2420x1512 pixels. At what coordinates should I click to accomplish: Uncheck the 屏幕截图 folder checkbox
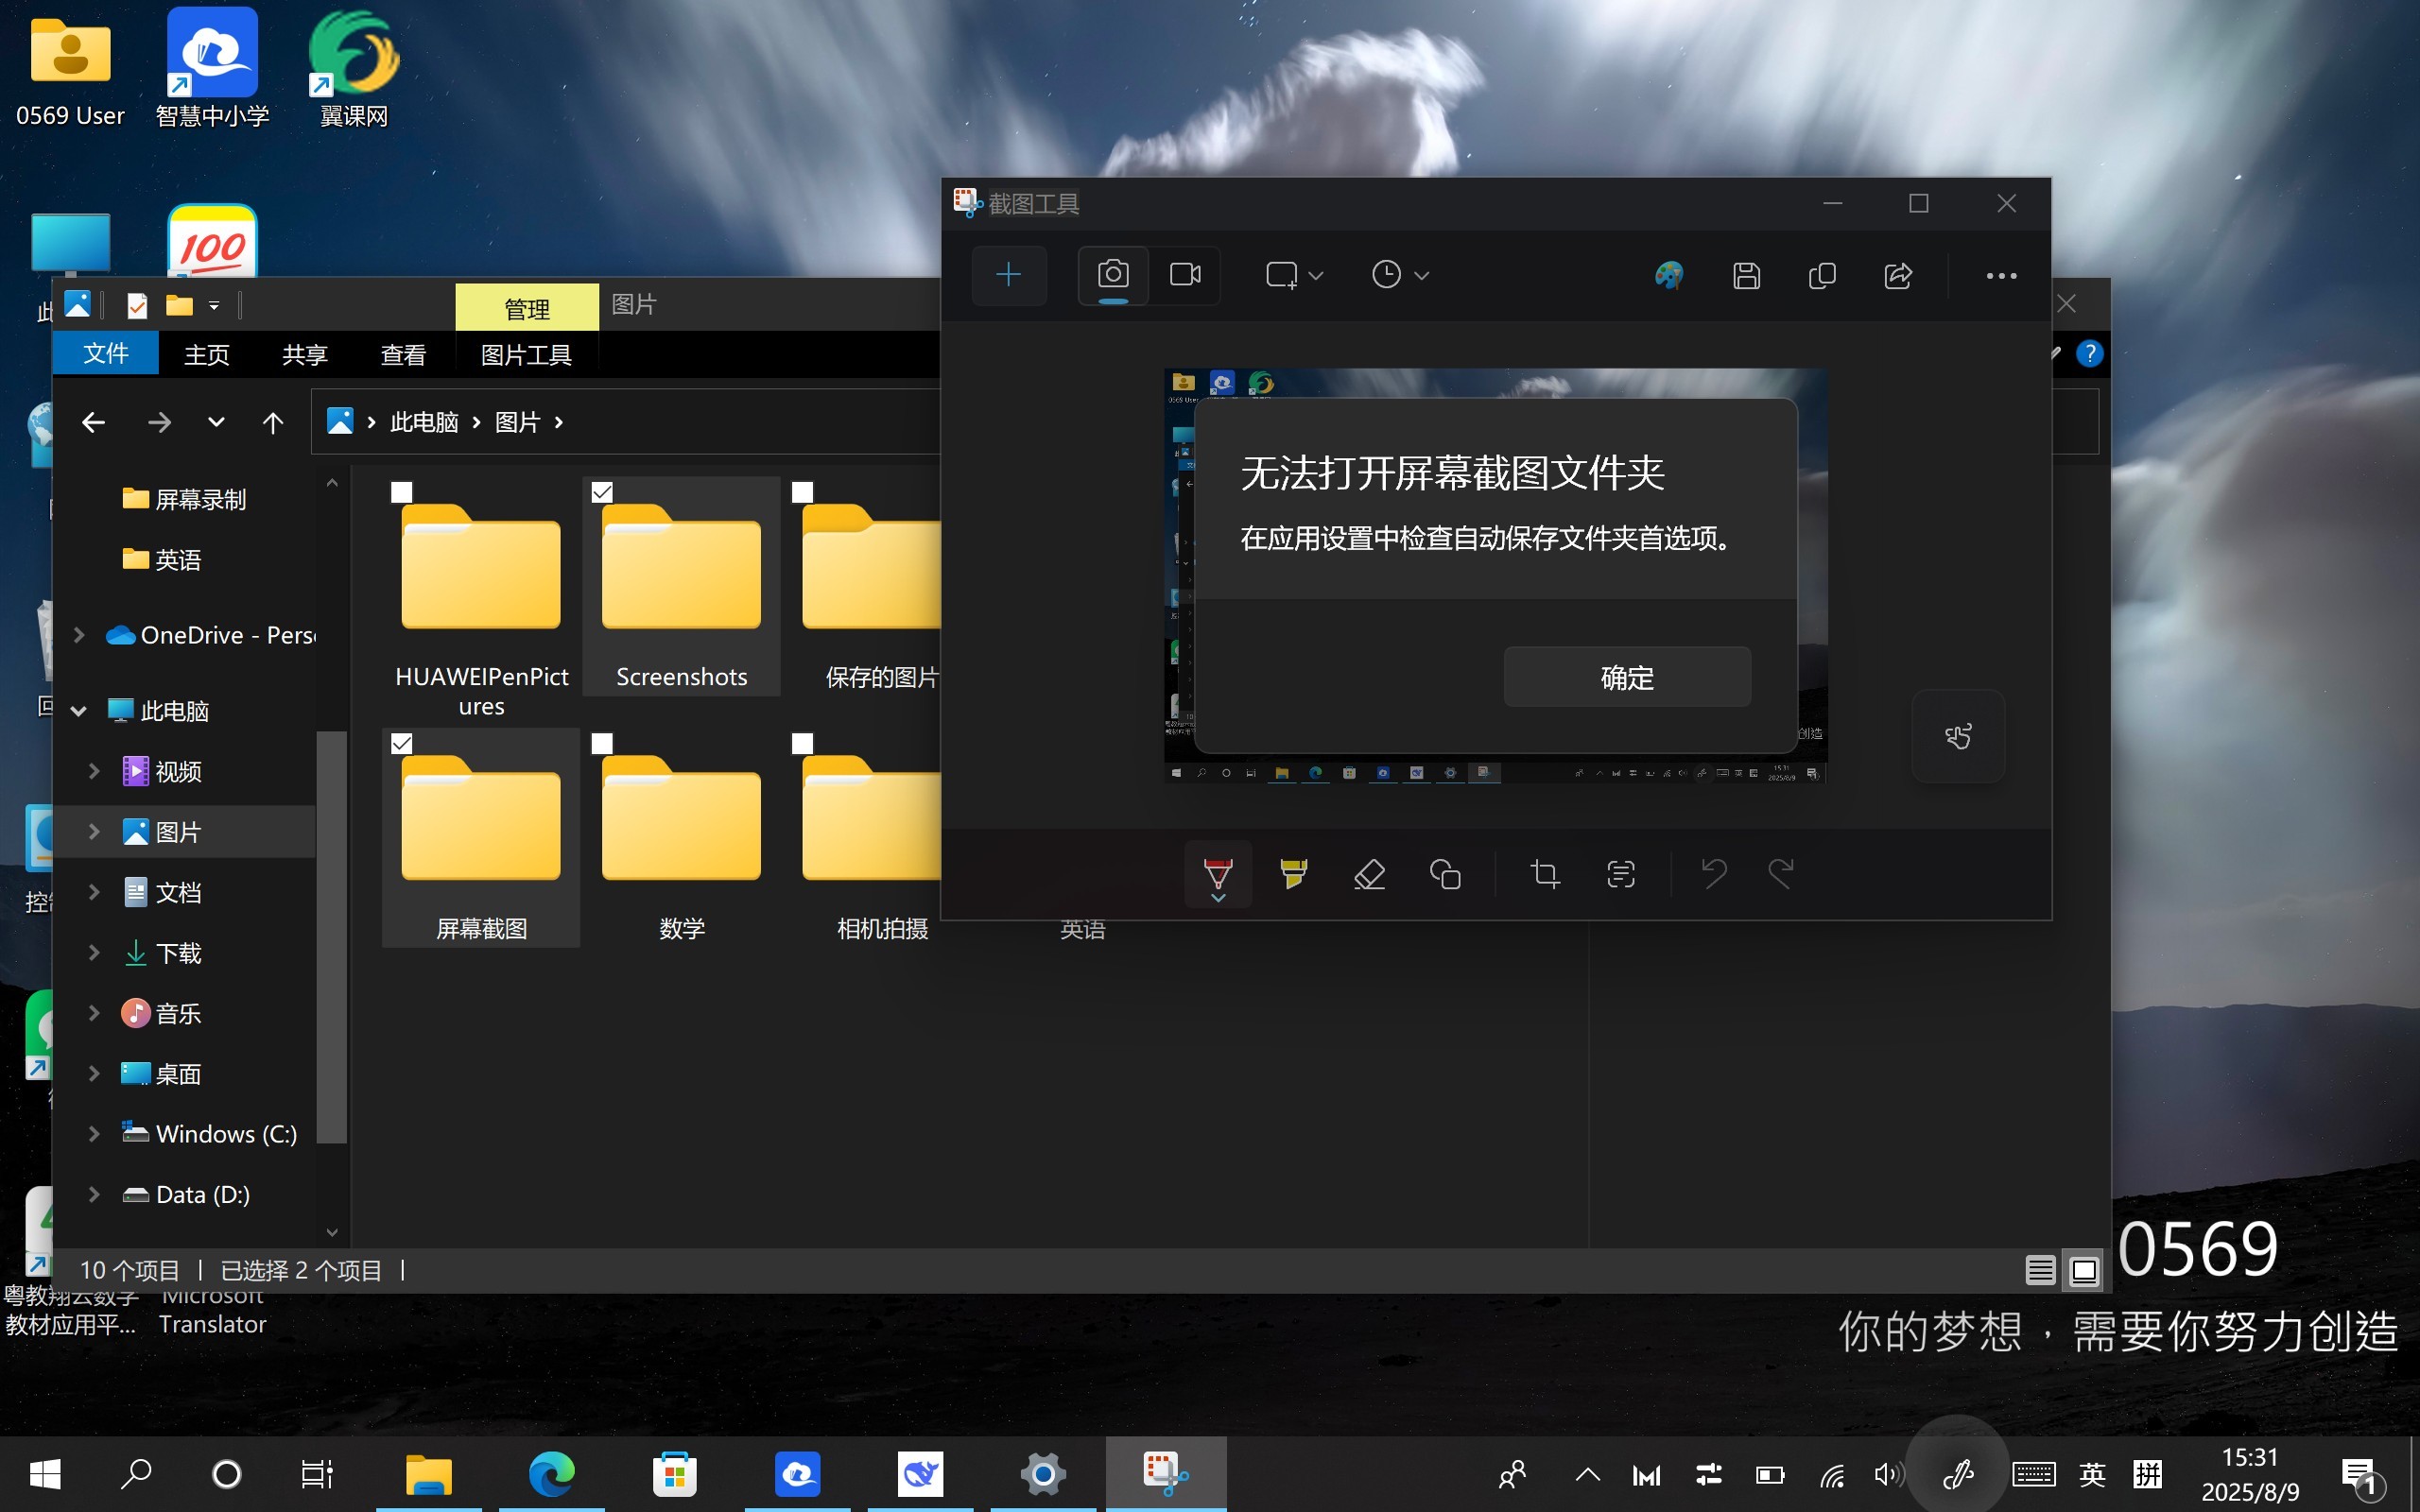(401, 743)
